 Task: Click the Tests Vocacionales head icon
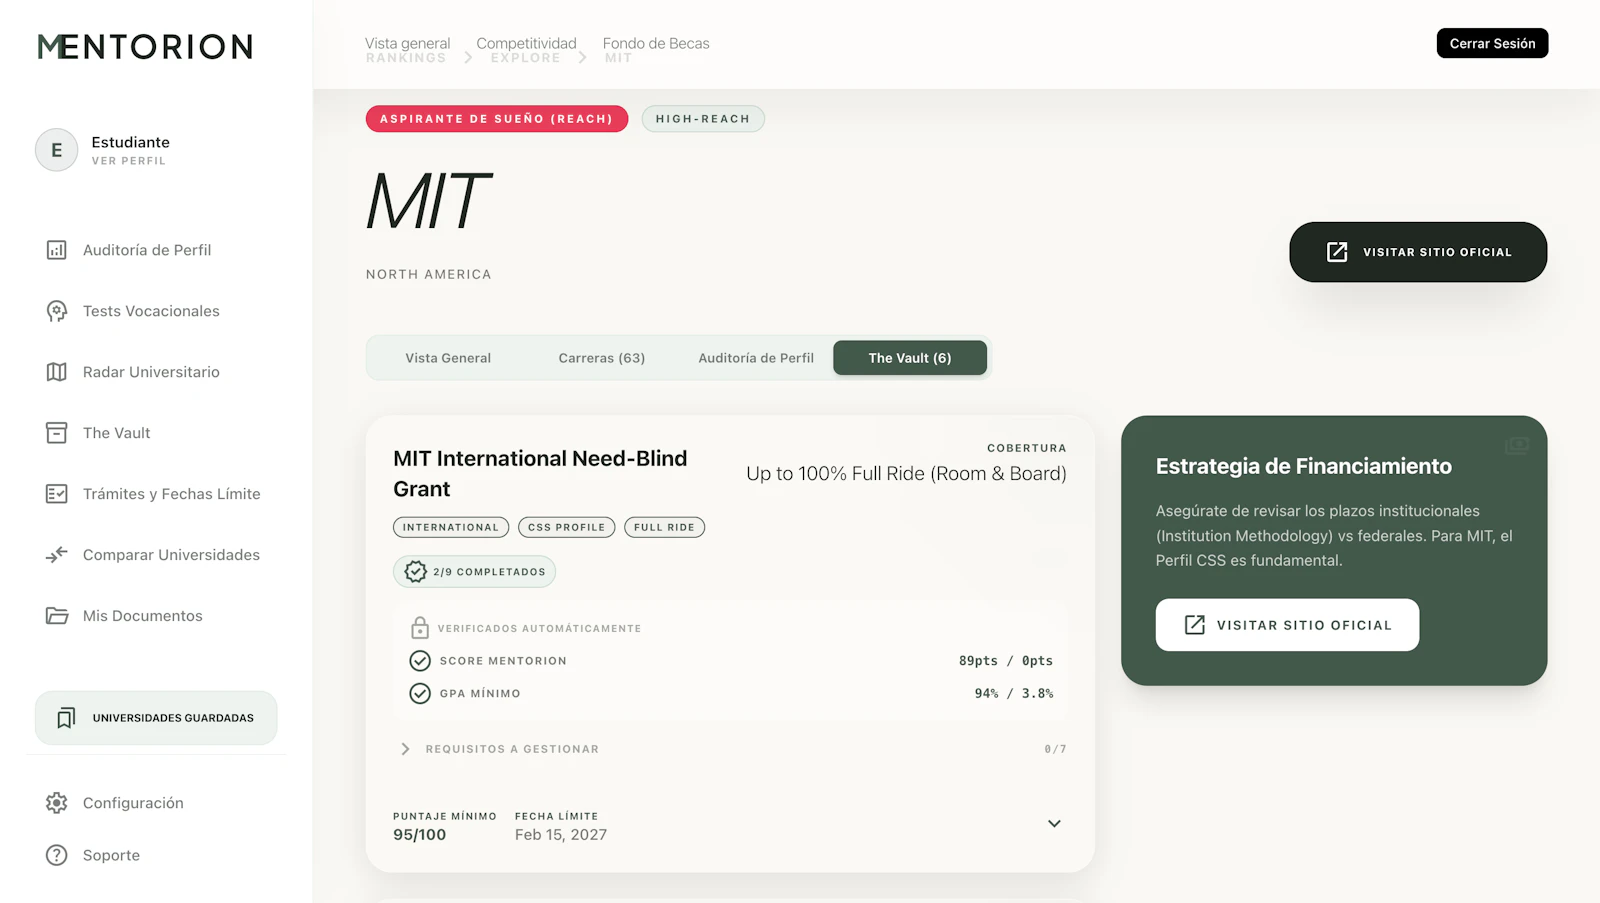[x=57, y=311]
